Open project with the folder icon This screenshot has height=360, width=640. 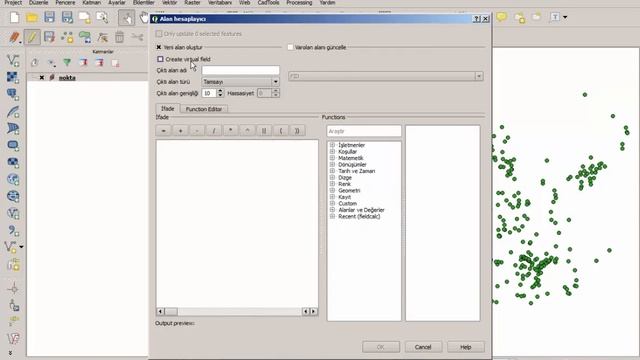point(32,18)
